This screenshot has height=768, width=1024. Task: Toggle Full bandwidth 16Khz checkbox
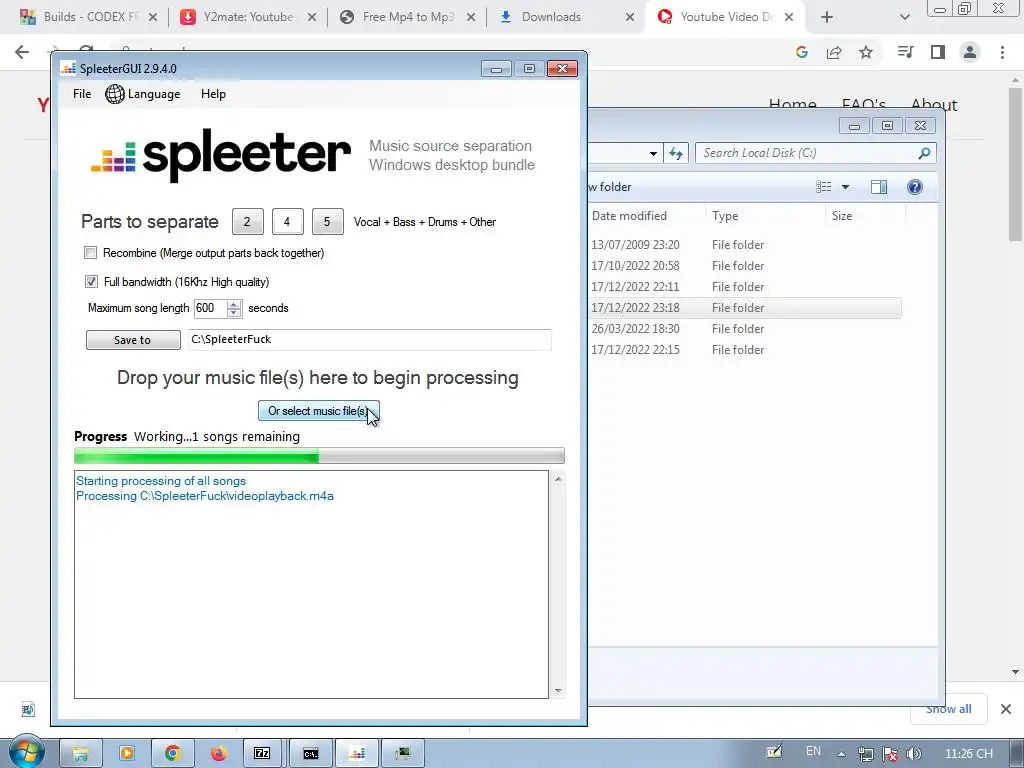(91, 281)
